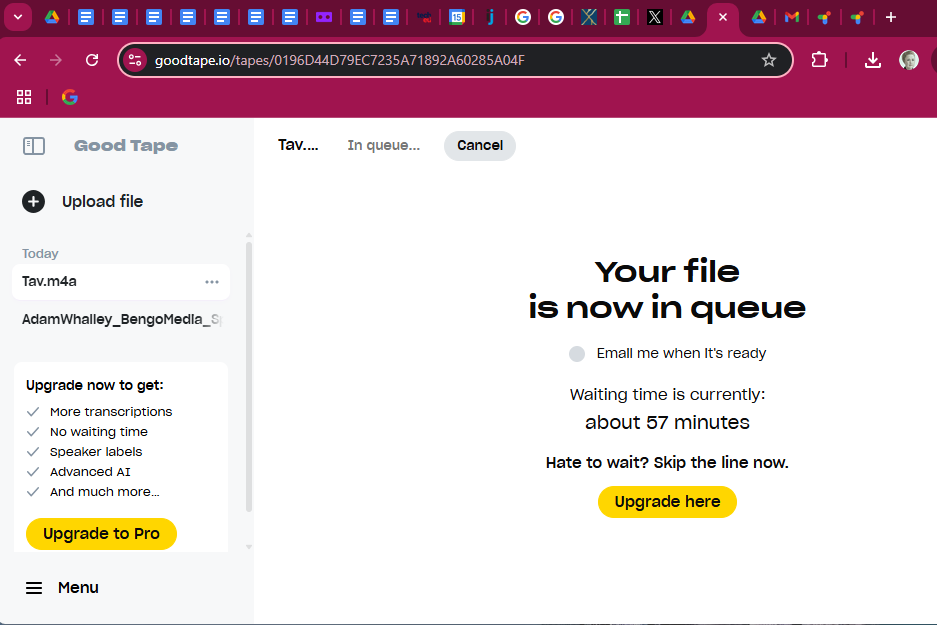Click the sidebar scroll down arrow
The width and height of the screenshot is (937, 625).
[x=249, y=547]
